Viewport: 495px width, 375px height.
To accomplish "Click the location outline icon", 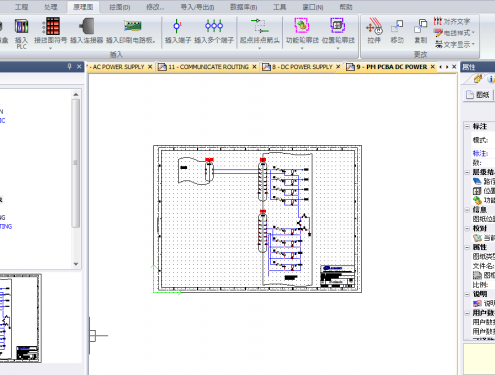I will pos(338,25).
